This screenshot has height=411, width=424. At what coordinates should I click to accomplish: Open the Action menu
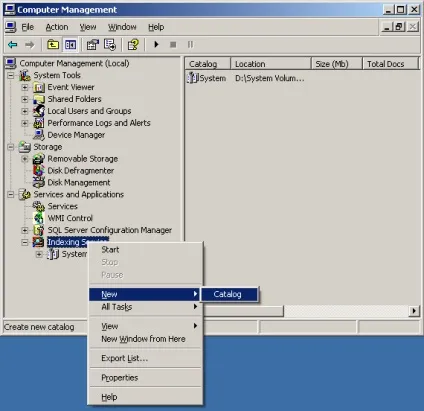point(57,27)
